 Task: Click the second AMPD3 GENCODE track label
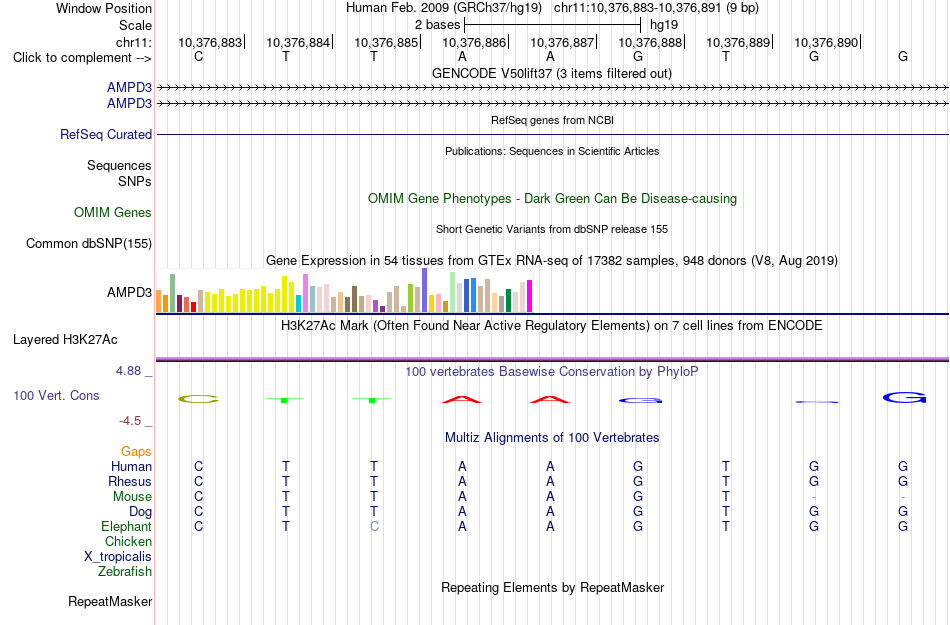[130, 104]
